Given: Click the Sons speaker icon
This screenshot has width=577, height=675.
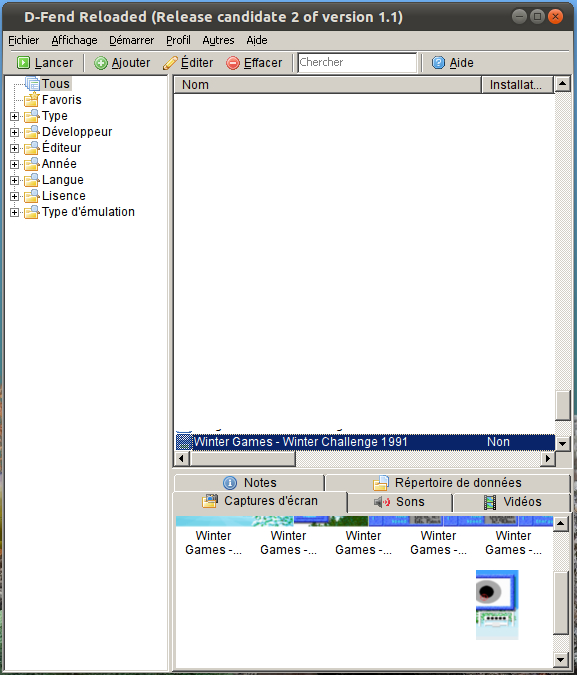Looking at the screenshot, I should click(382, 502).
